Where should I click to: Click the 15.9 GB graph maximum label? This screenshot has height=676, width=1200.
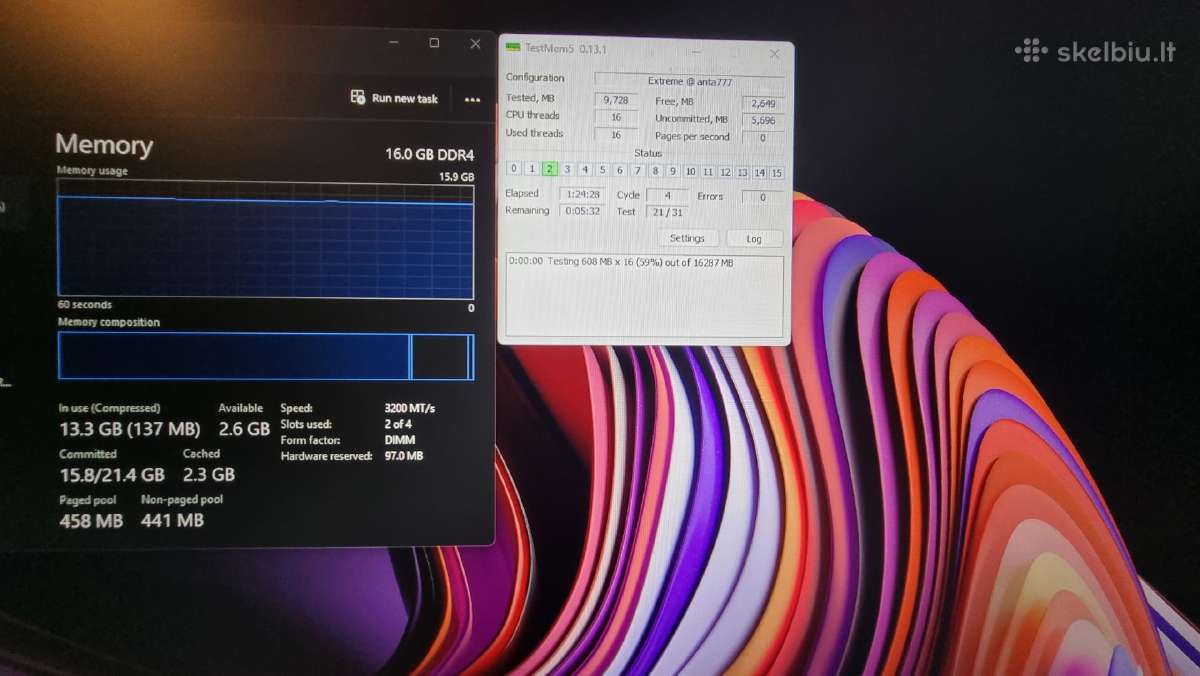click(456, 177)
